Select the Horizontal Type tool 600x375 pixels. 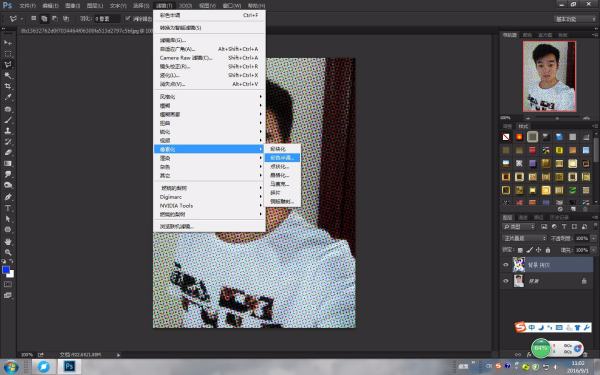(x=8, y=208)
